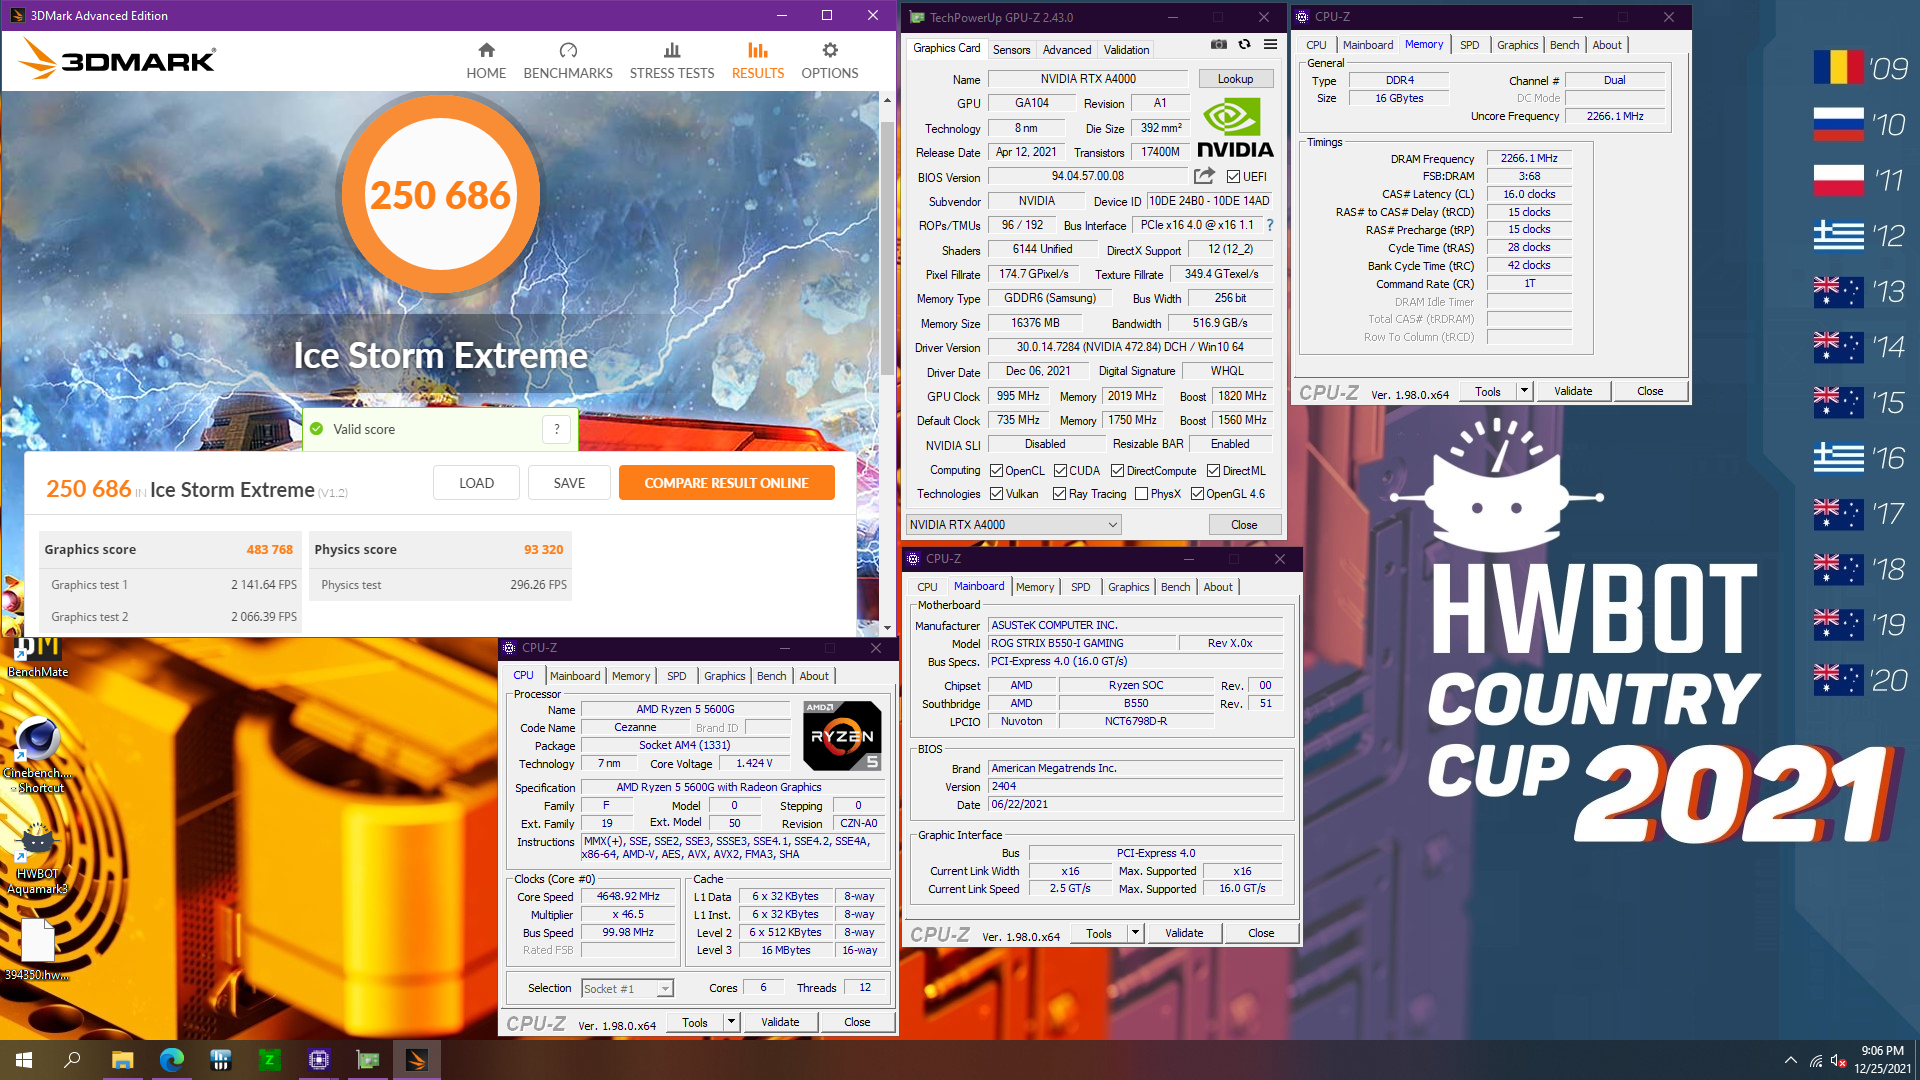The width and height of the screenshot is (1920, 1080).
Task: Toggle DirectCompute checkbox
Action: (x=1118, y=471)
